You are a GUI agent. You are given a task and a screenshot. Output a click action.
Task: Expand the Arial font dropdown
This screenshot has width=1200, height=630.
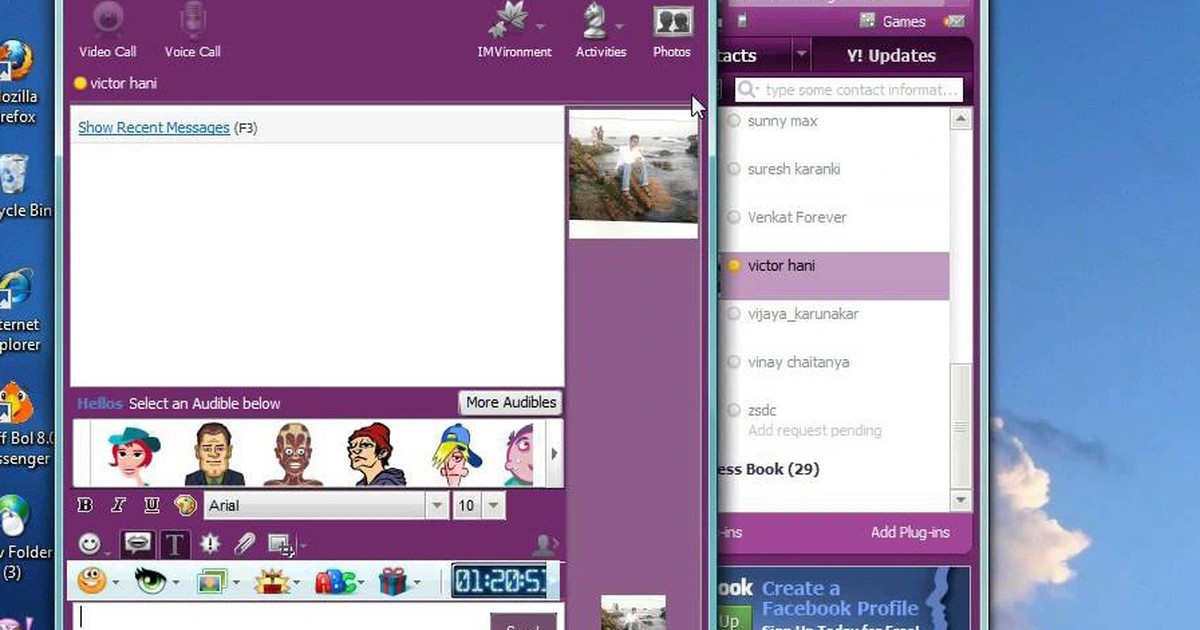point(436,506)
